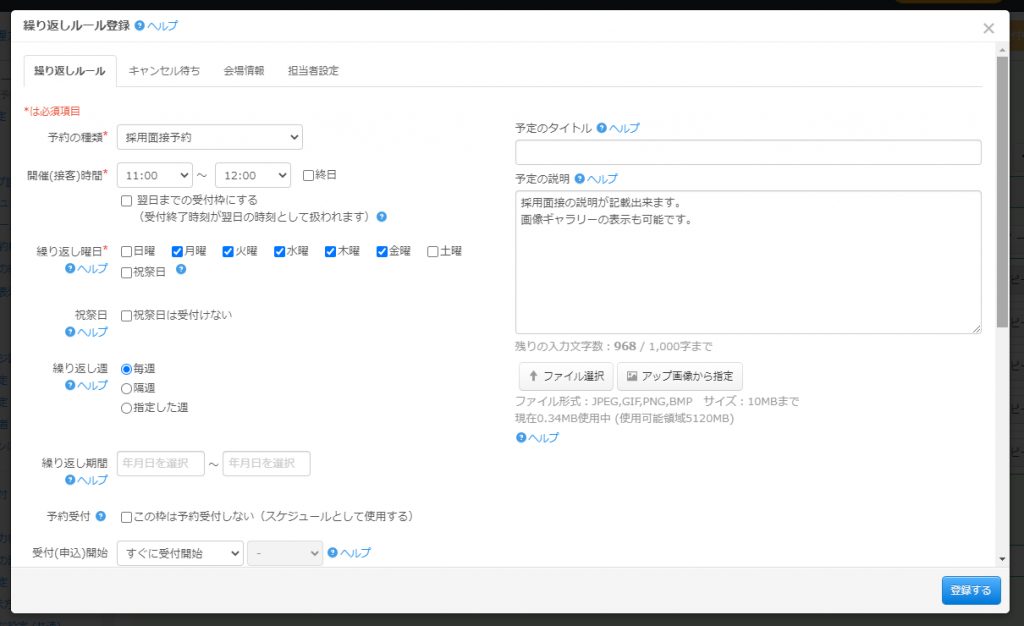The width and height of the screenshot is (1024, 626).
Task: Click info icon after 翌日 reception note
Action: coord(382,216)
